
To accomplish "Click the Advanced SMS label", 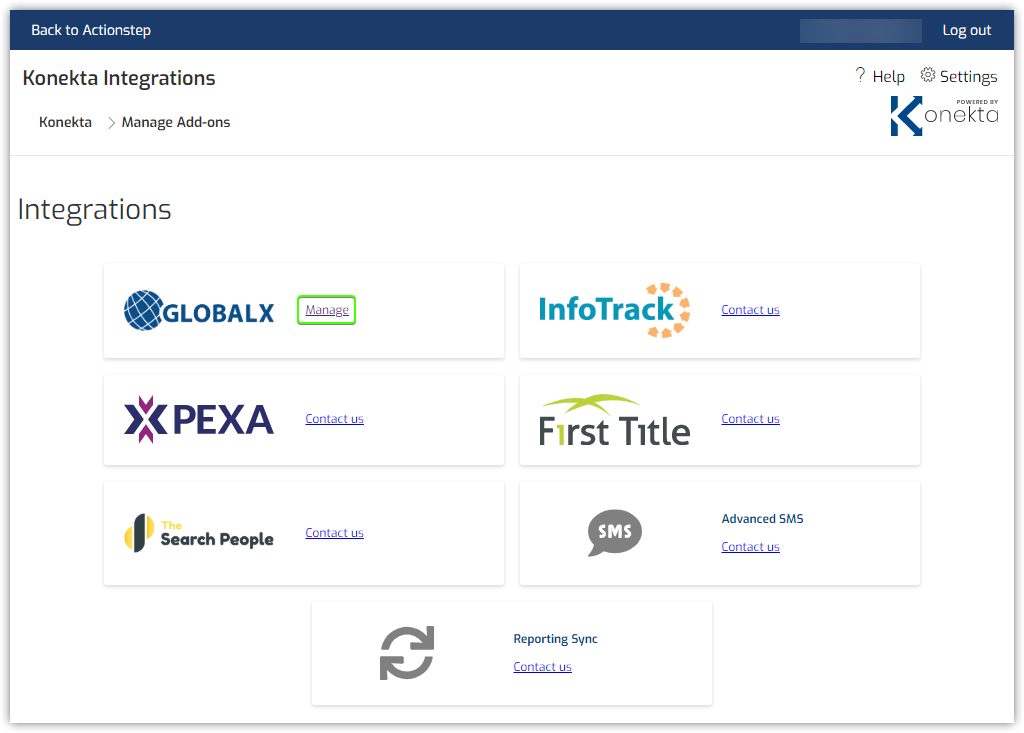I will [762, 519].
